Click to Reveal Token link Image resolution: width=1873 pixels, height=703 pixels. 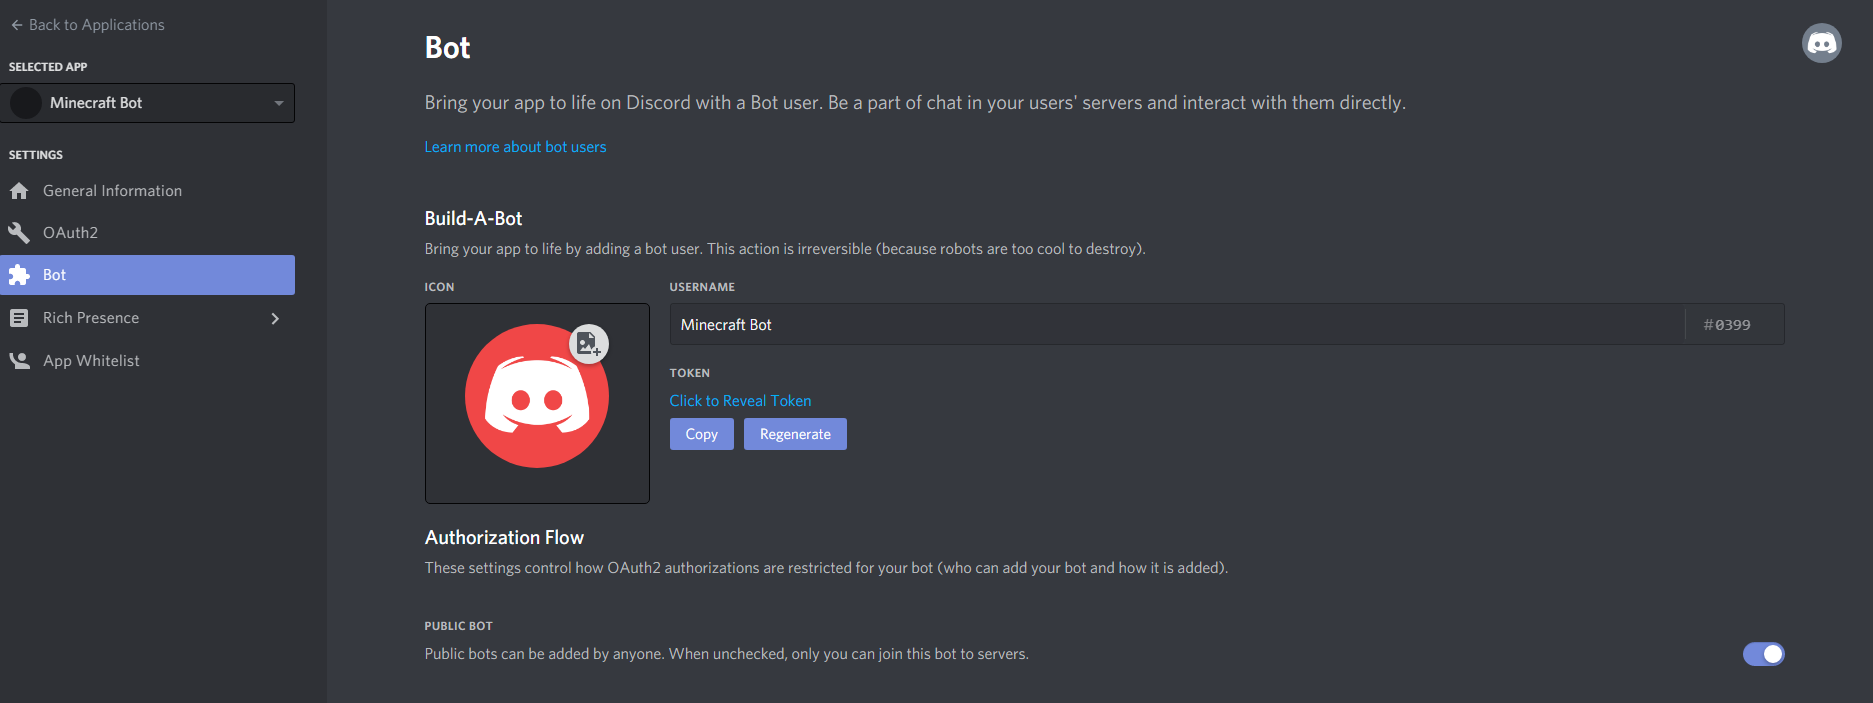tap(740, 401)
